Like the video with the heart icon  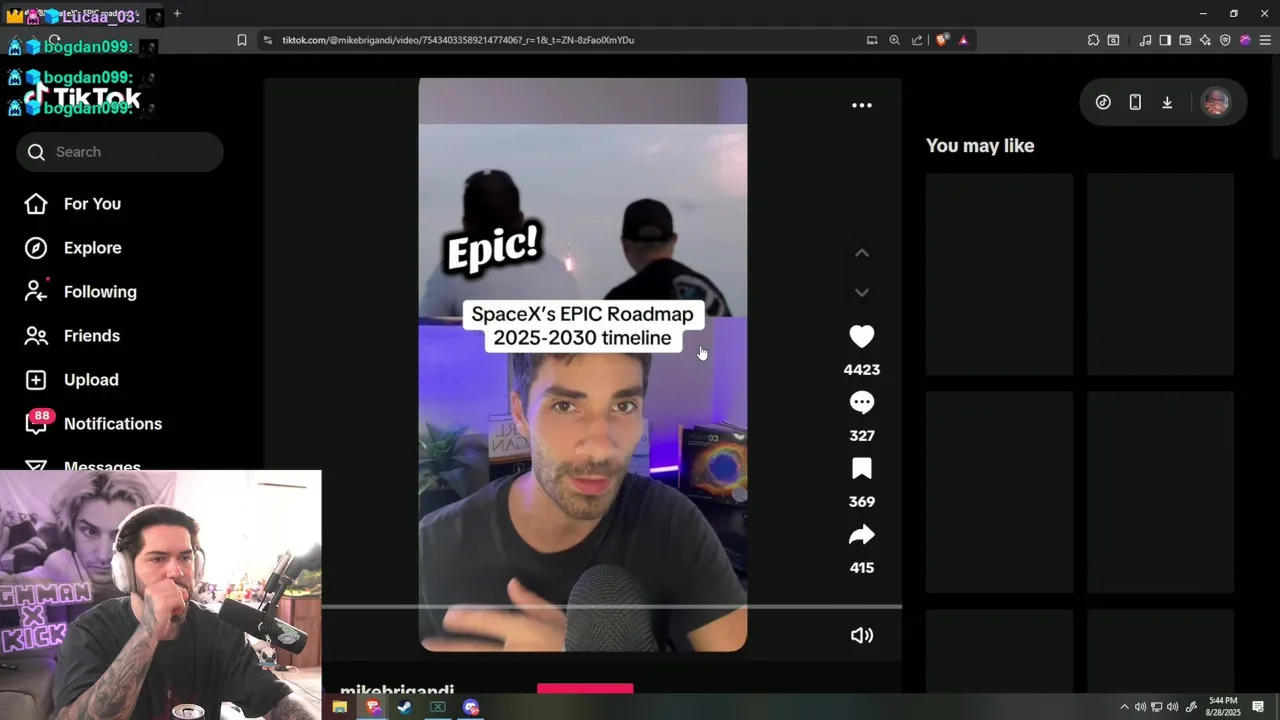pos(861,337)
